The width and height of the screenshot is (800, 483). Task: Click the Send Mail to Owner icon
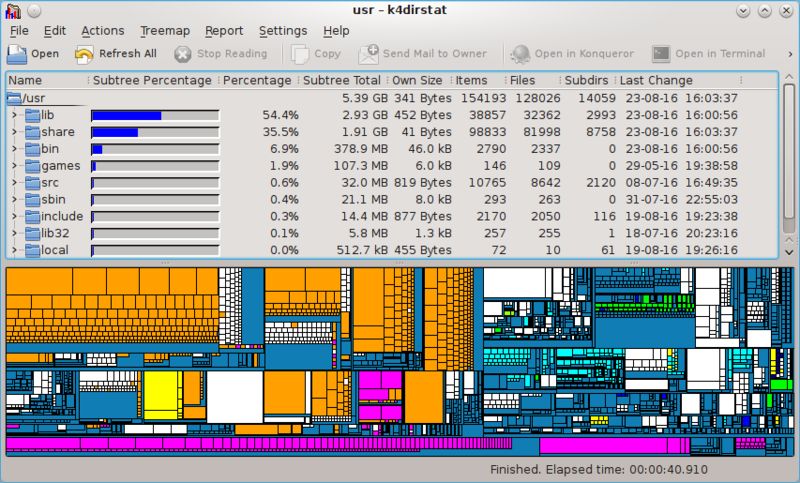(368, 54)
